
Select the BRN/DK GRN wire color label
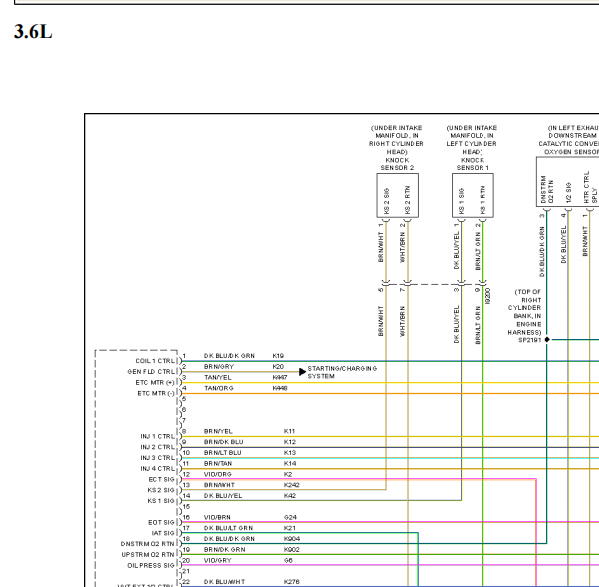pyautogui.click(x=225, y=550)
